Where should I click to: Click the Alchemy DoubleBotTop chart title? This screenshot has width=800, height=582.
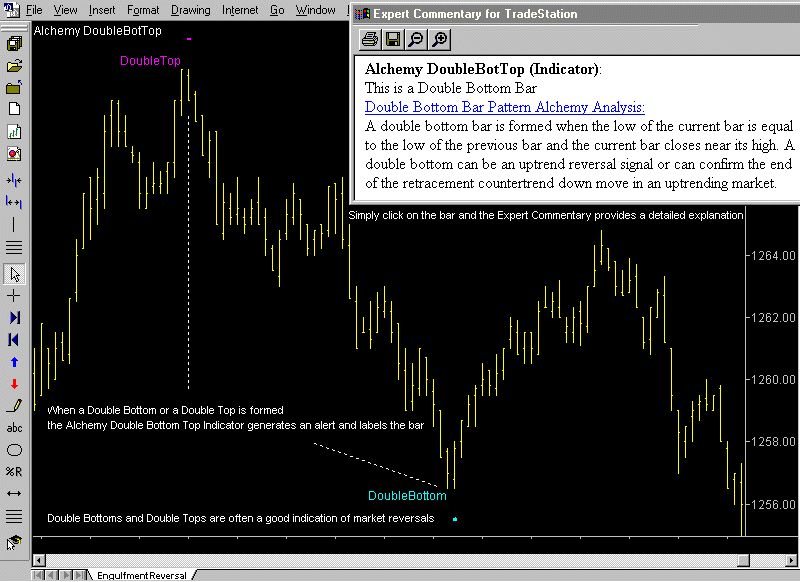coord(97,31)
